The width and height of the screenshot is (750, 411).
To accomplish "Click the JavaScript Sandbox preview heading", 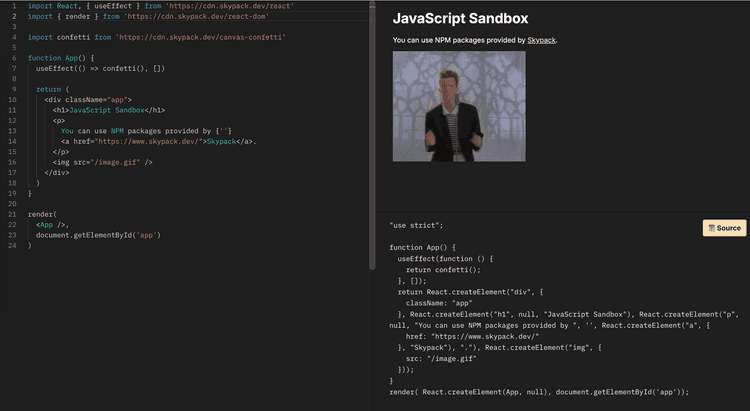I will click(x=460, y=18).
